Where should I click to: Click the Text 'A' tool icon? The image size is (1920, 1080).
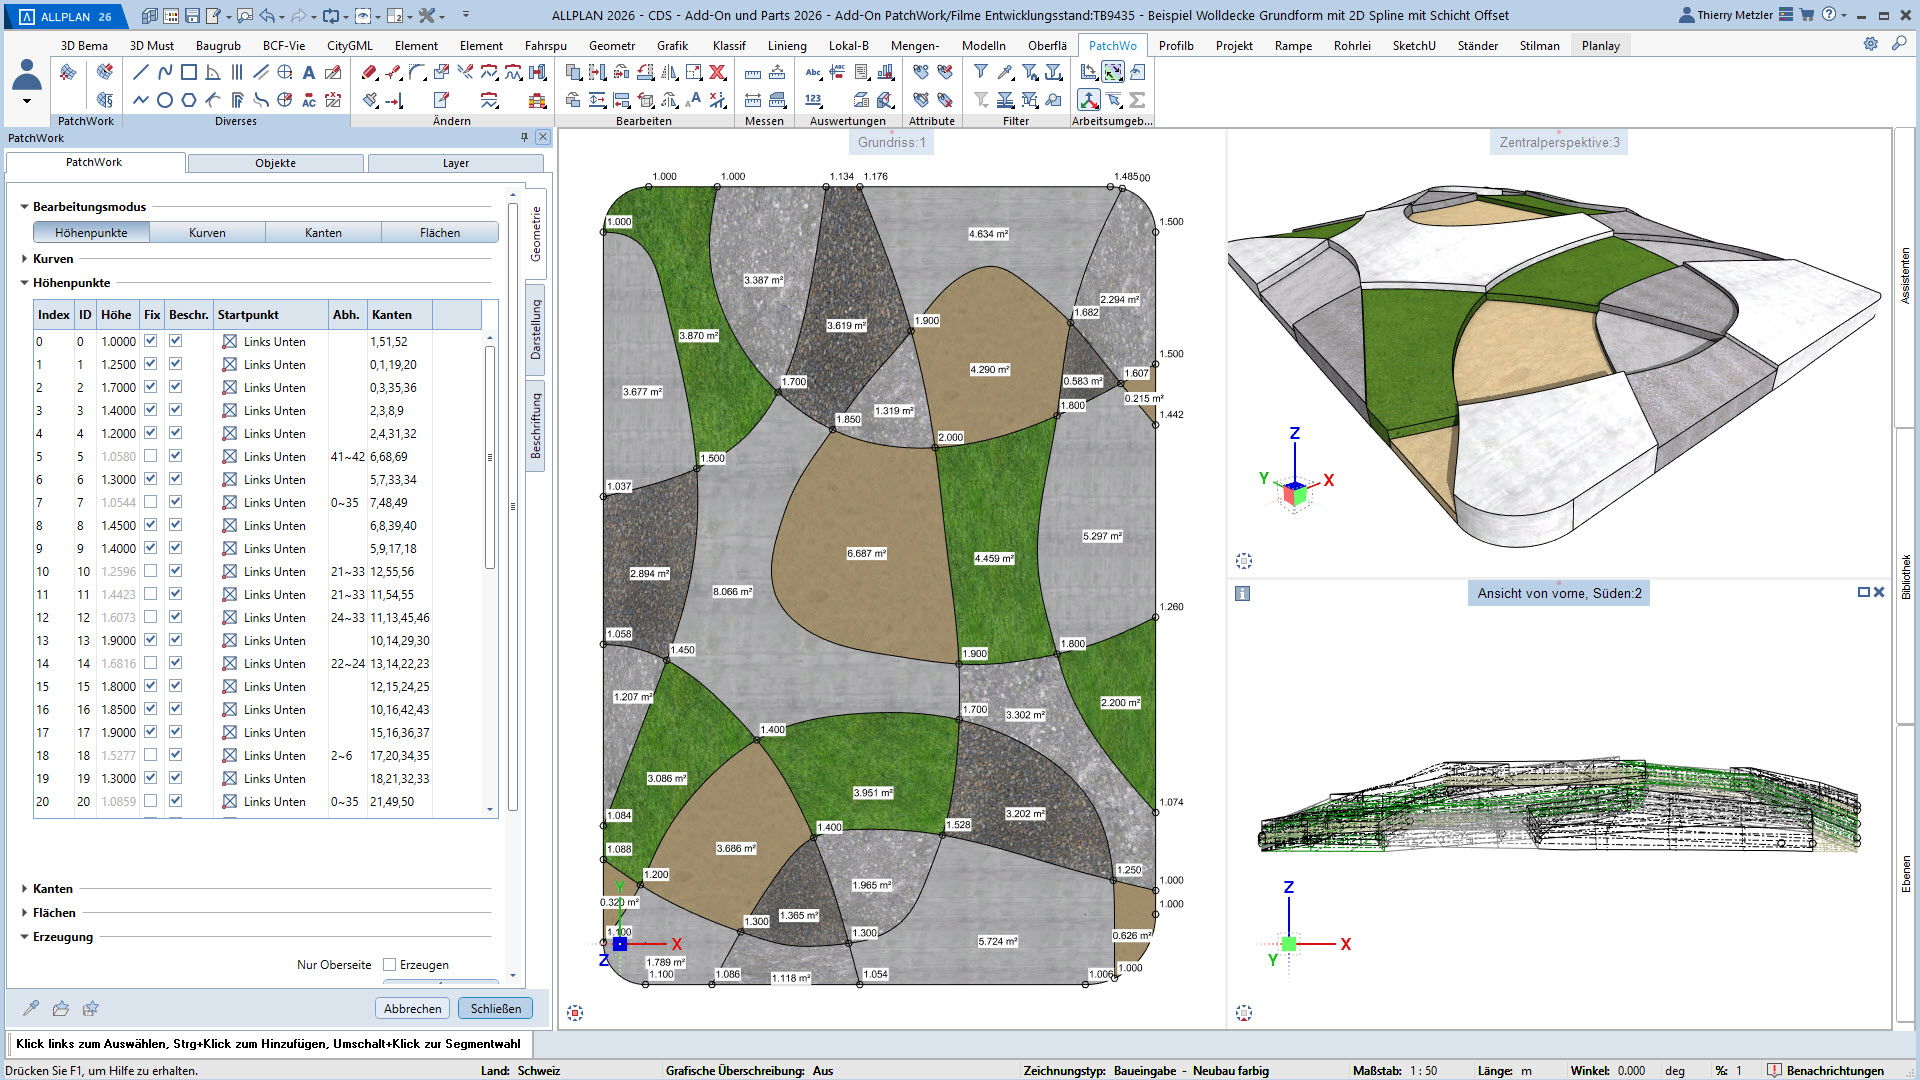click(x=309, y=72)
